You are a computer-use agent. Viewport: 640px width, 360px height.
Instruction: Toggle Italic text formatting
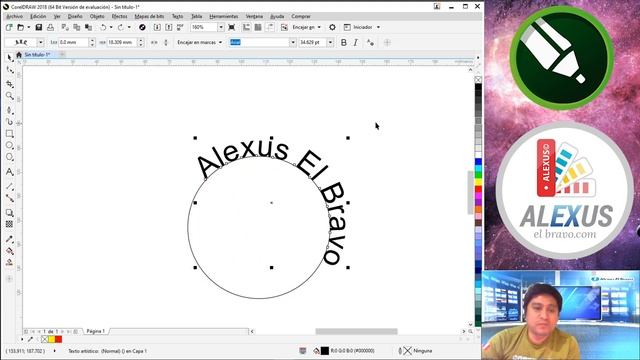pos(356,42)
